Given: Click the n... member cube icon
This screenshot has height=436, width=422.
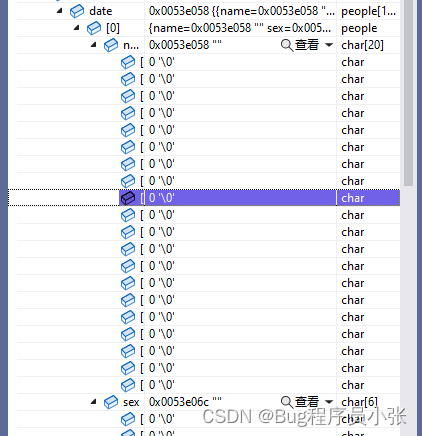Looking at the screenshot, I should [111, 45].
